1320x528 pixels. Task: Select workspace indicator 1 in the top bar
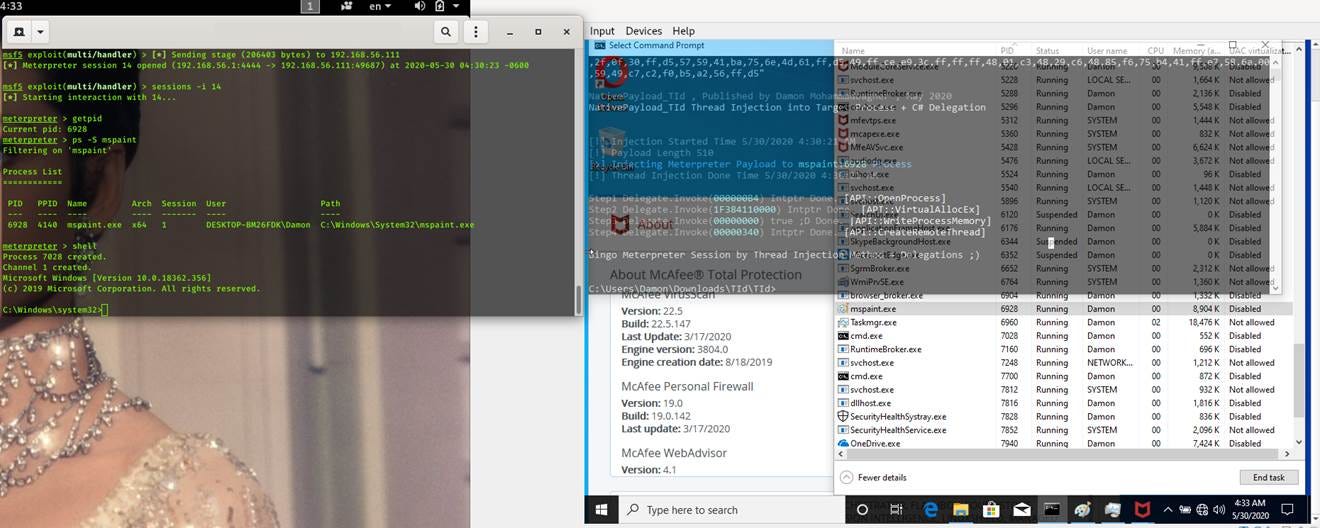pos(311,6)
